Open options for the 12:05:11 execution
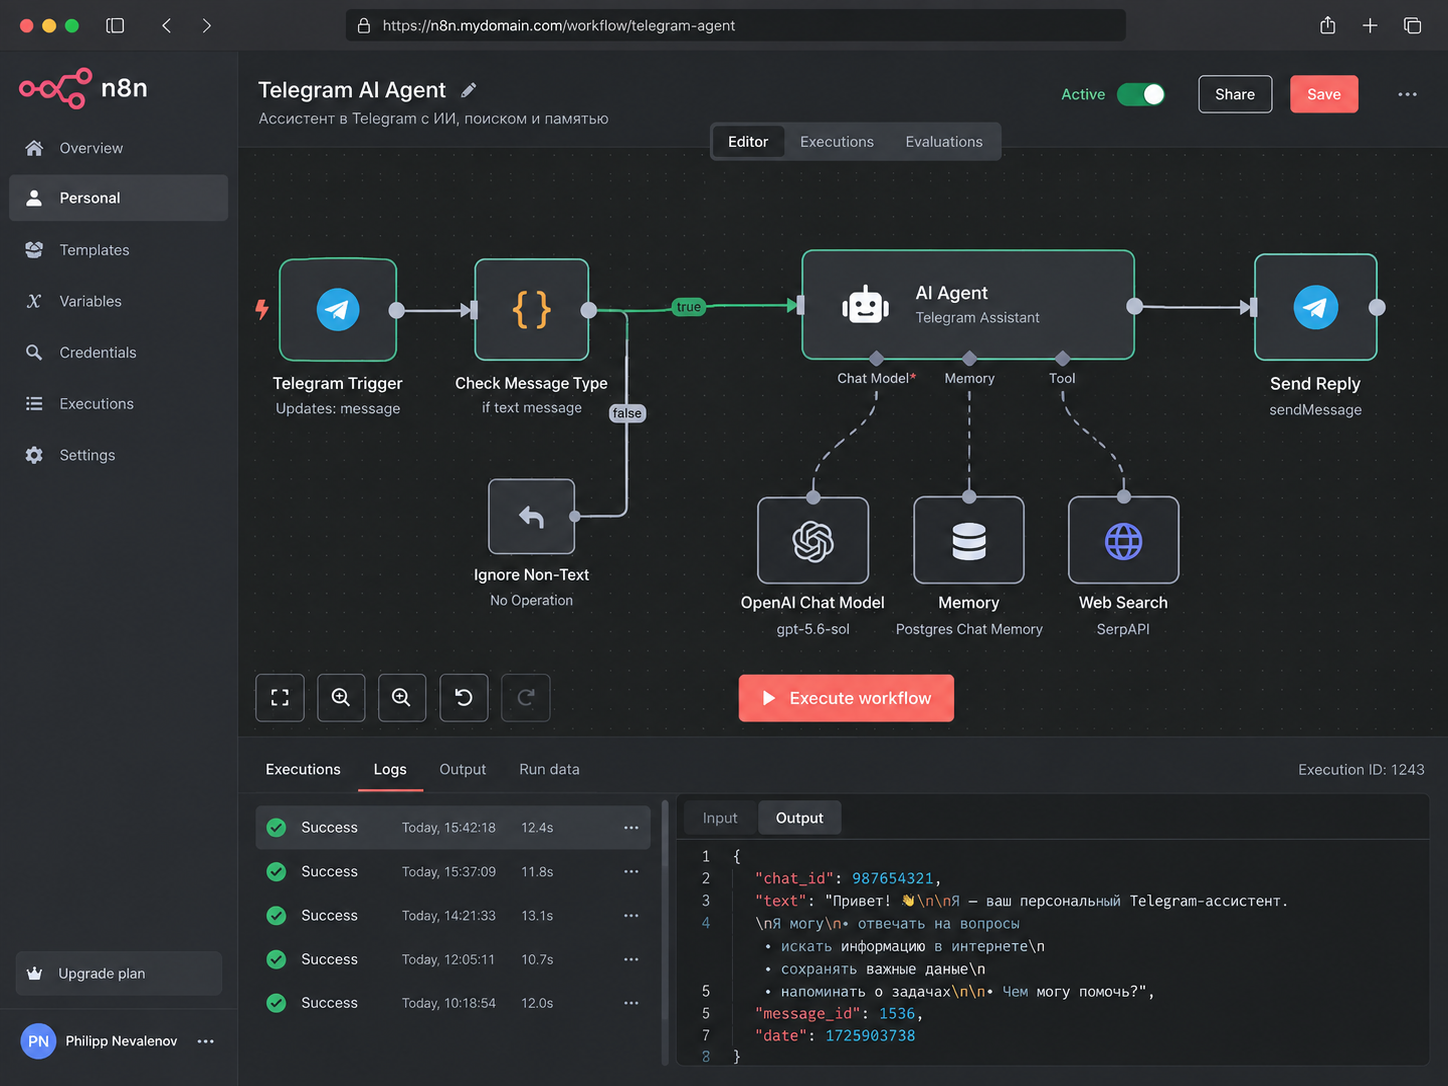1448x1086 pixels. pos(631,960)
